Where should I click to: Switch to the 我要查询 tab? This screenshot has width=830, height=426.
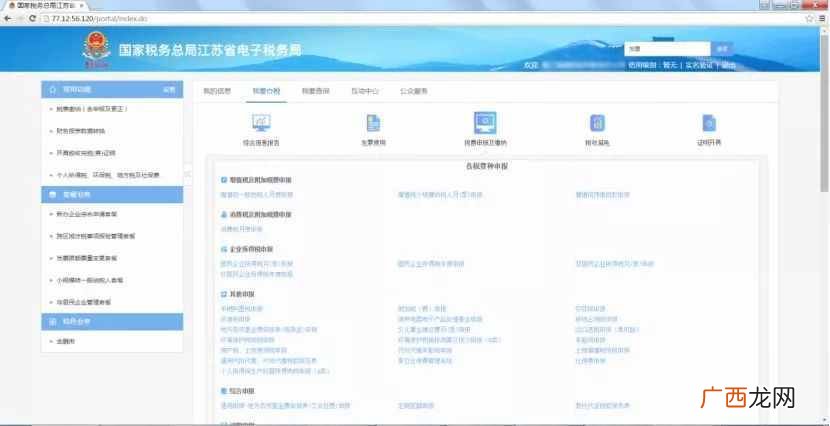[315, 91]
